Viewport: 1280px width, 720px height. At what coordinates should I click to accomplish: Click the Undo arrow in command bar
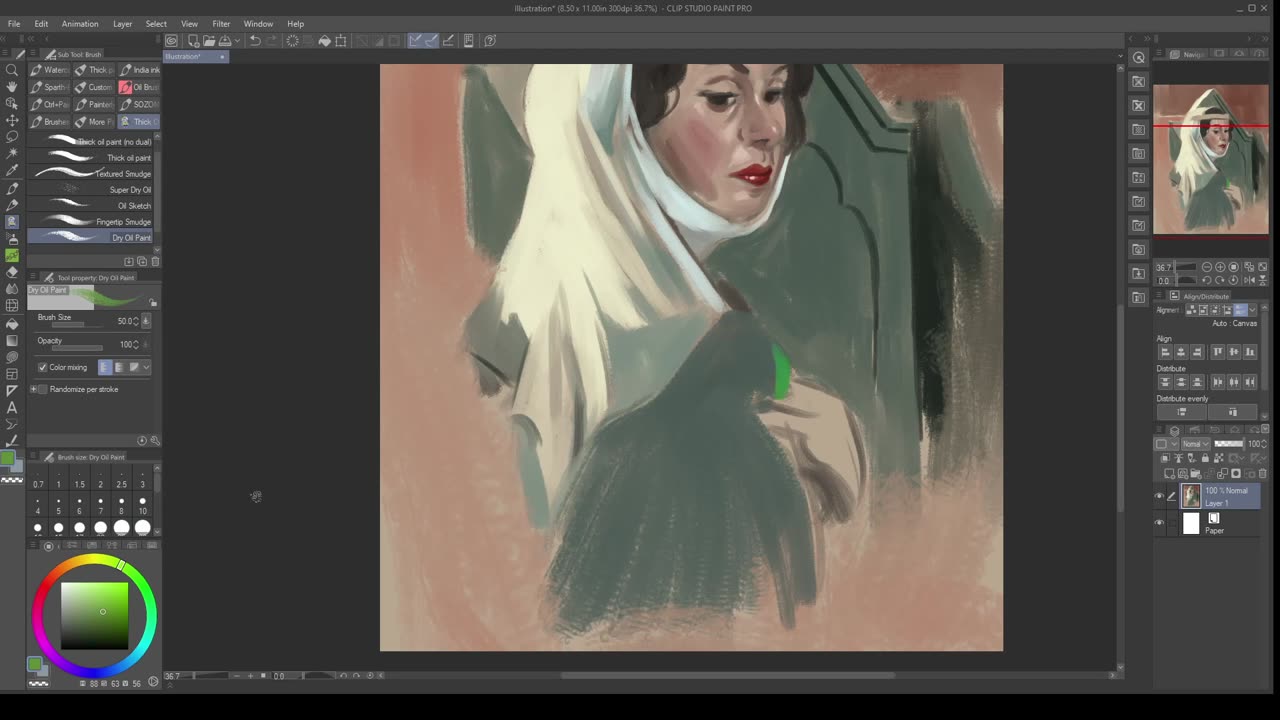(x=255, y=41)
